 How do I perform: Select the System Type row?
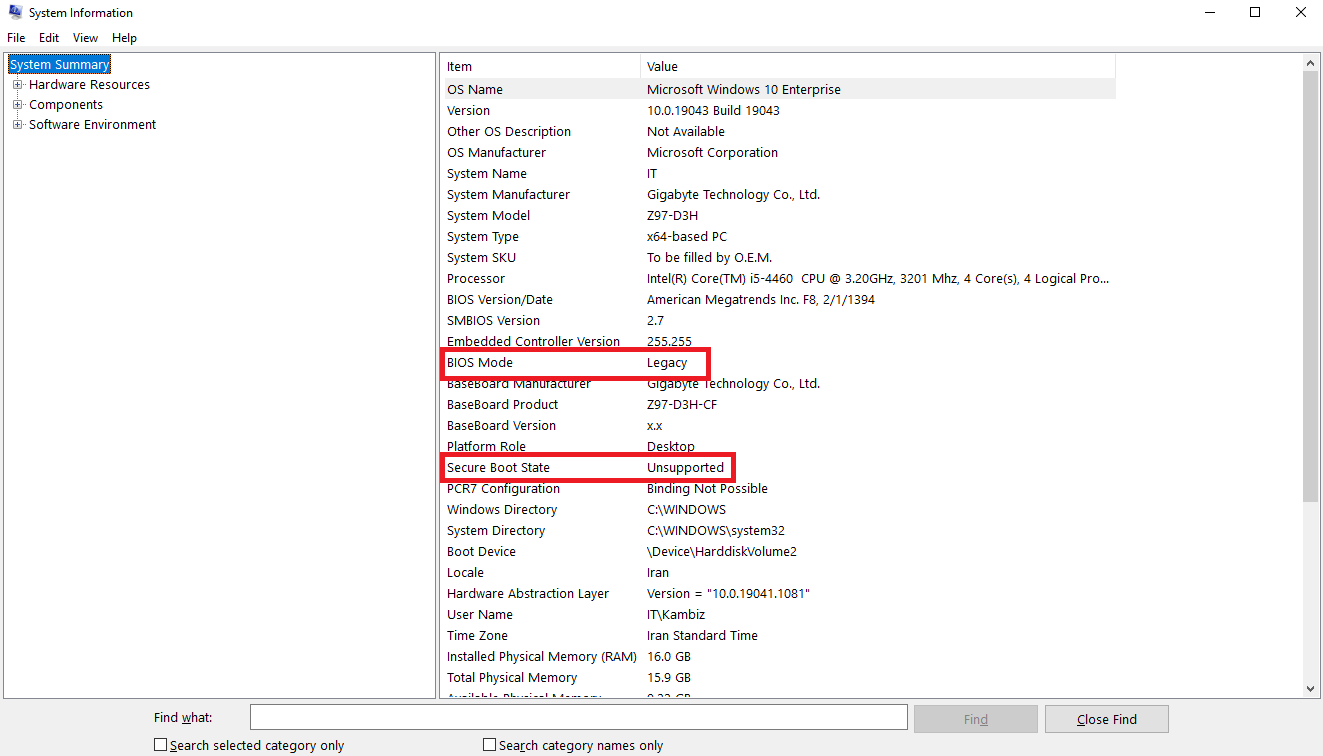tap(778, 236)
